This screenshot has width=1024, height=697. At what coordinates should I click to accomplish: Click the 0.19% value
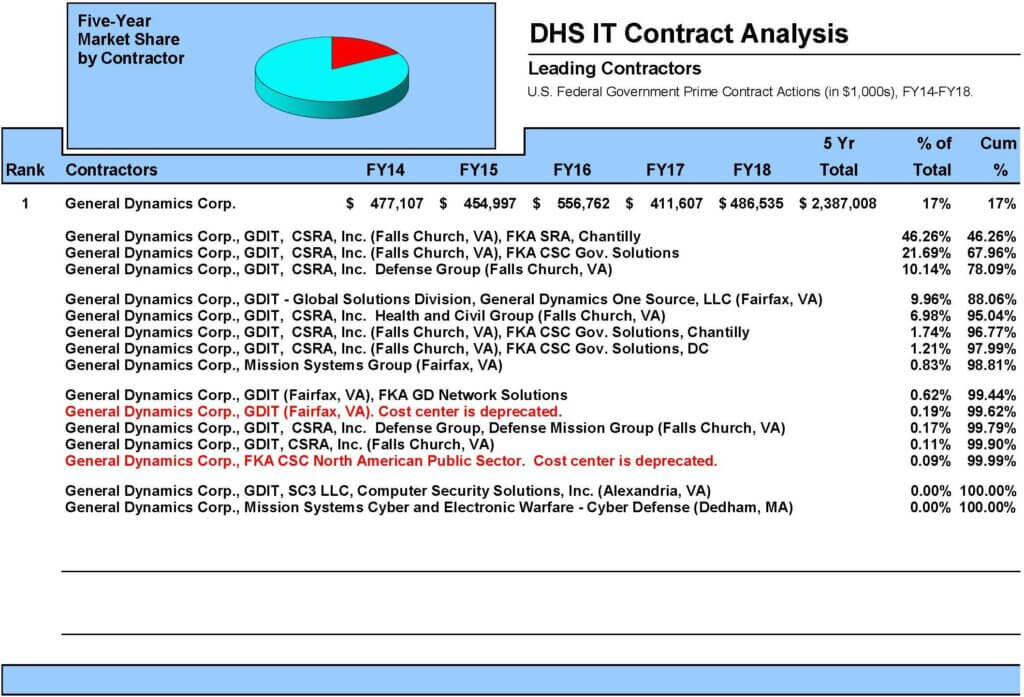point(931,412)
